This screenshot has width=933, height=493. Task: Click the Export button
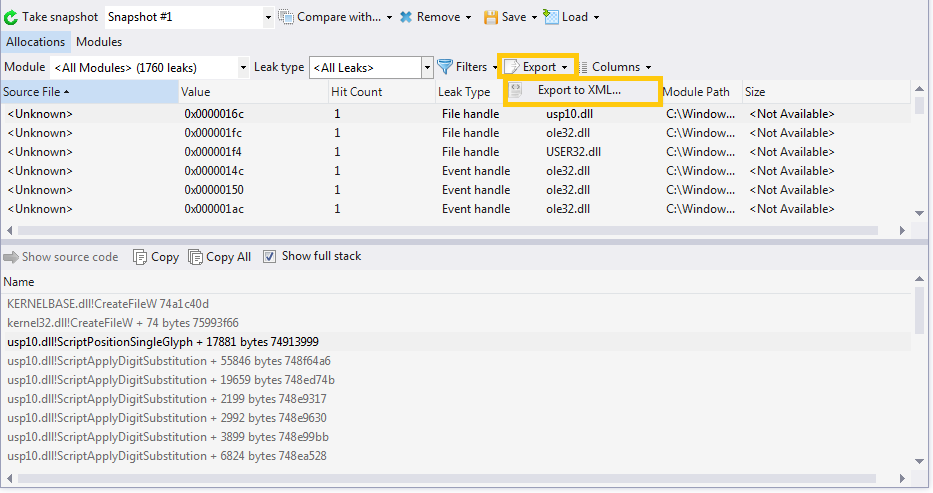click(538, 67)
